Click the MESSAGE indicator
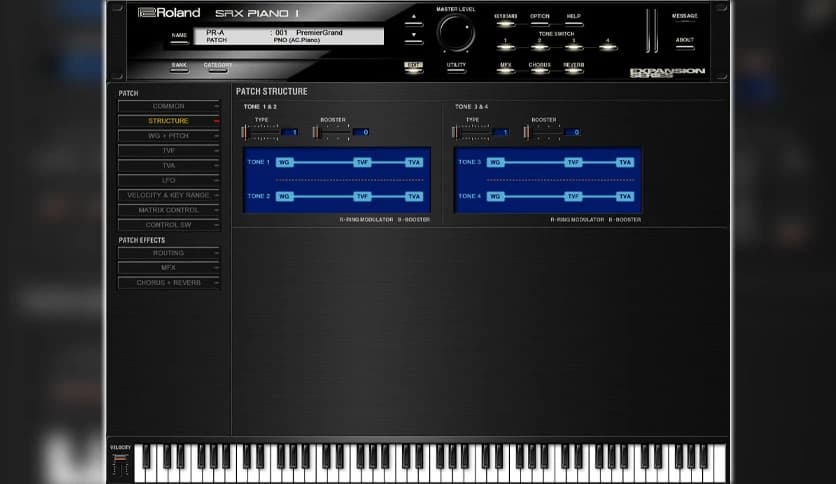The width and height of the screenshot is (836, 484). coord(685,18)
